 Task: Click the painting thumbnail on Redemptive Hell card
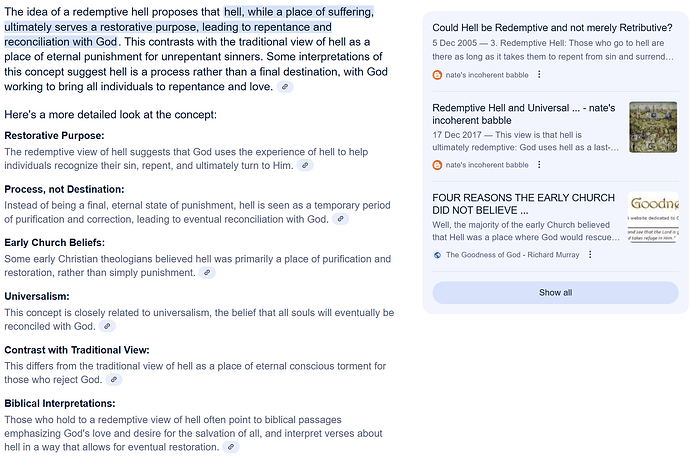click(652, 128)
